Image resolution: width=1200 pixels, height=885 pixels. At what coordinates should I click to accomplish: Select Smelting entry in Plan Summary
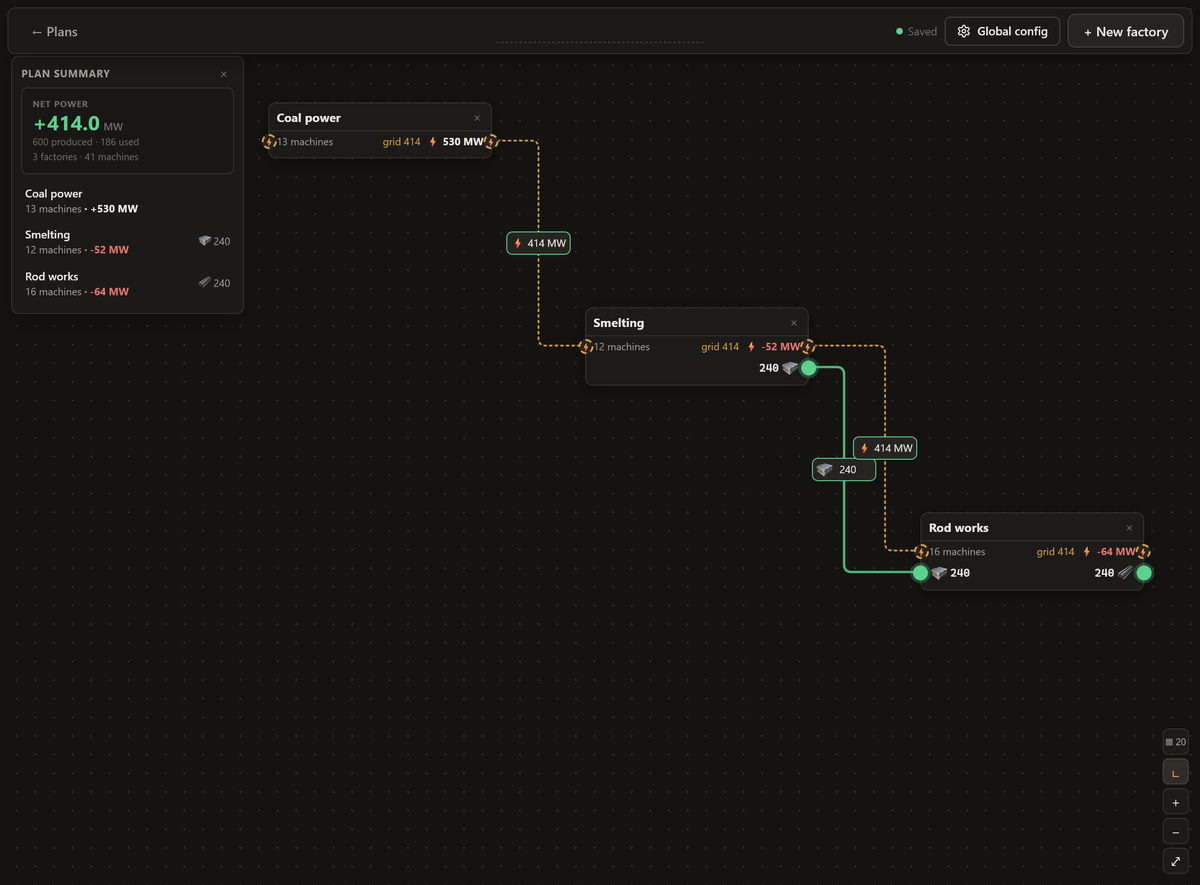[127, 242]
